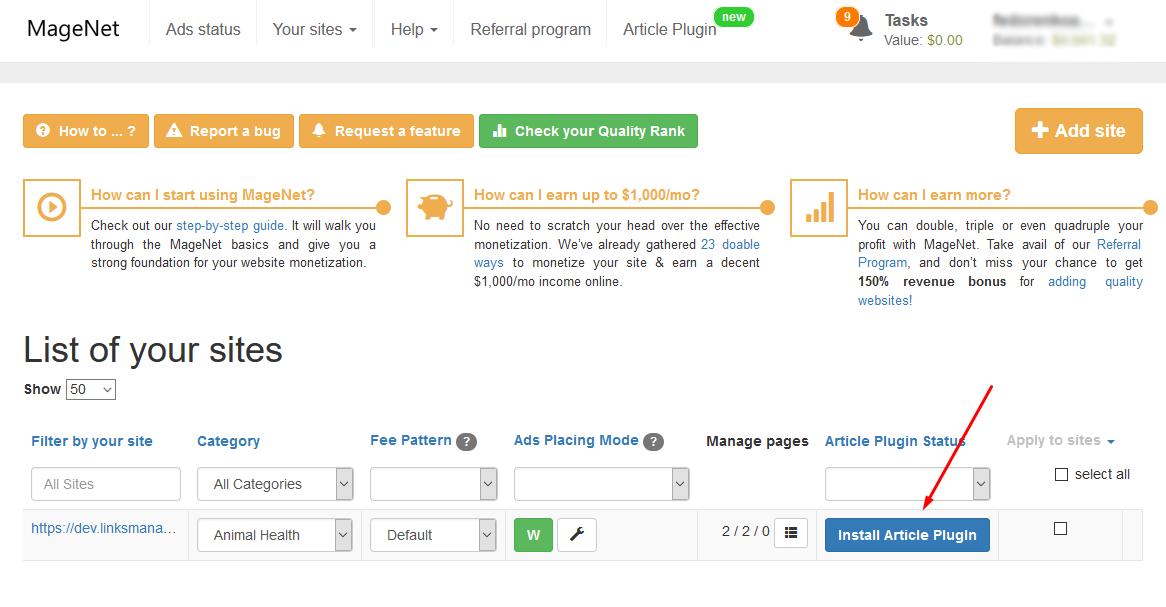The height and width of the screenshot is (607, 1166).
Task: Click the Ads Placing Mode column header
Action: 576,440
